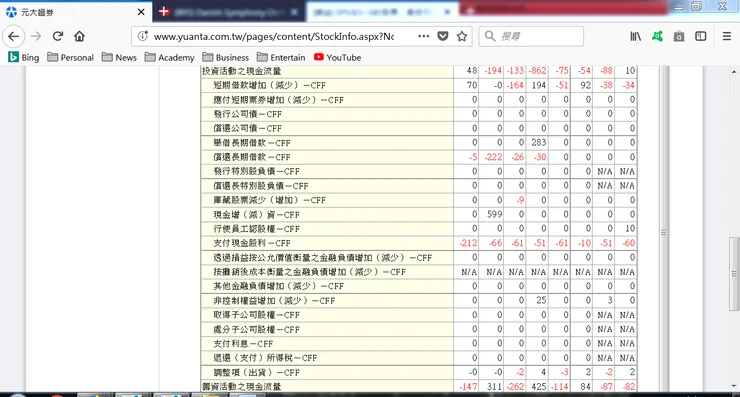This screenshot has width=740, height=397.
Task: Click the 搜尋 search box
Action: click(531, 36)
